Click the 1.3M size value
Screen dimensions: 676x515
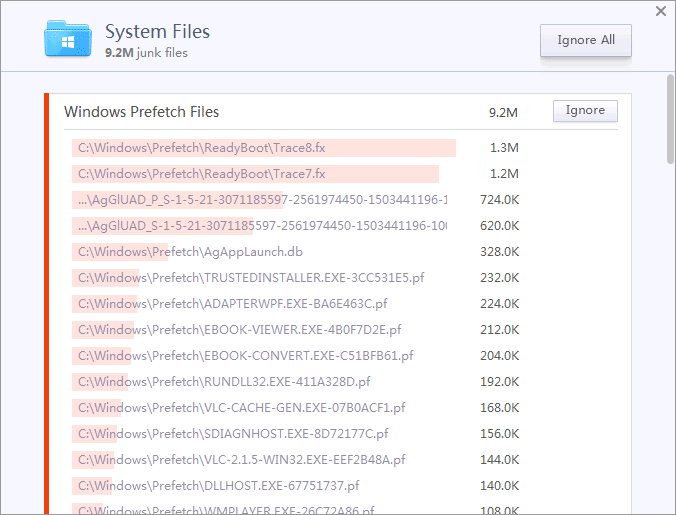(x=504, y=148)
